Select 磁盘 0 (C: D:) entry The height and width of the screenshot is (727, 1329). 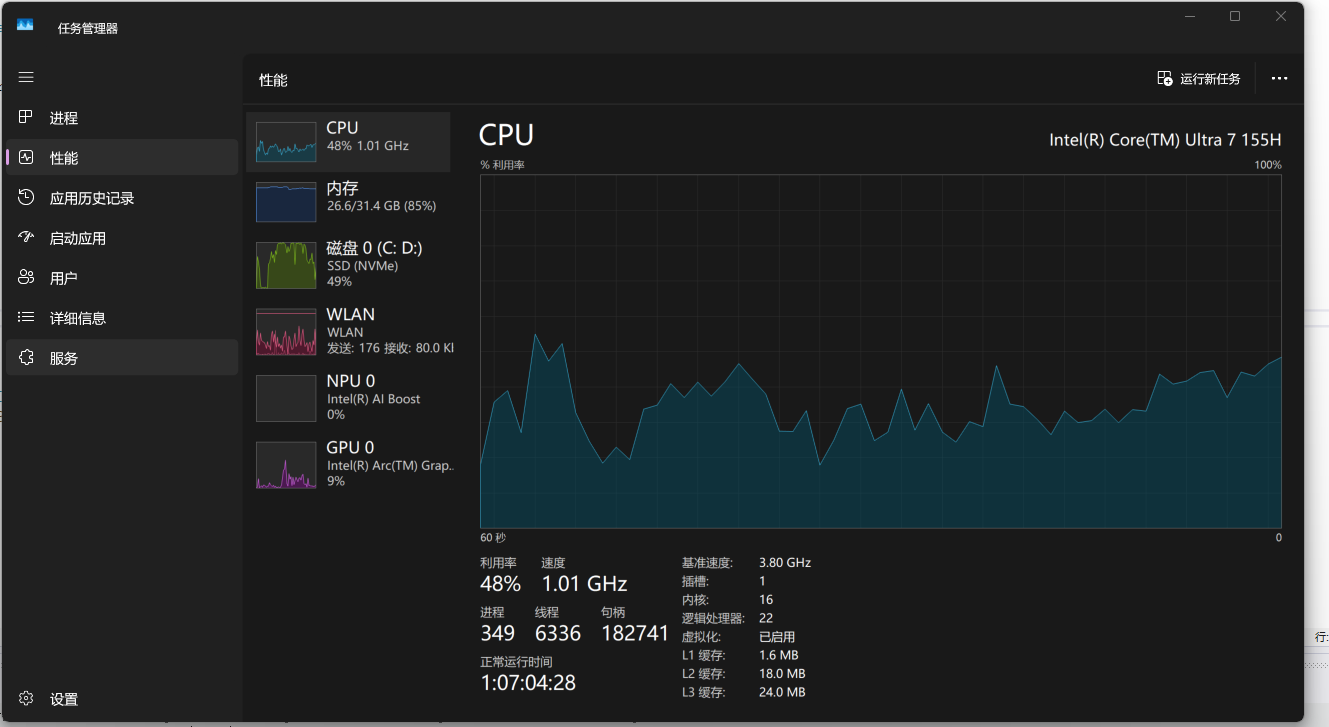(285, 265)
